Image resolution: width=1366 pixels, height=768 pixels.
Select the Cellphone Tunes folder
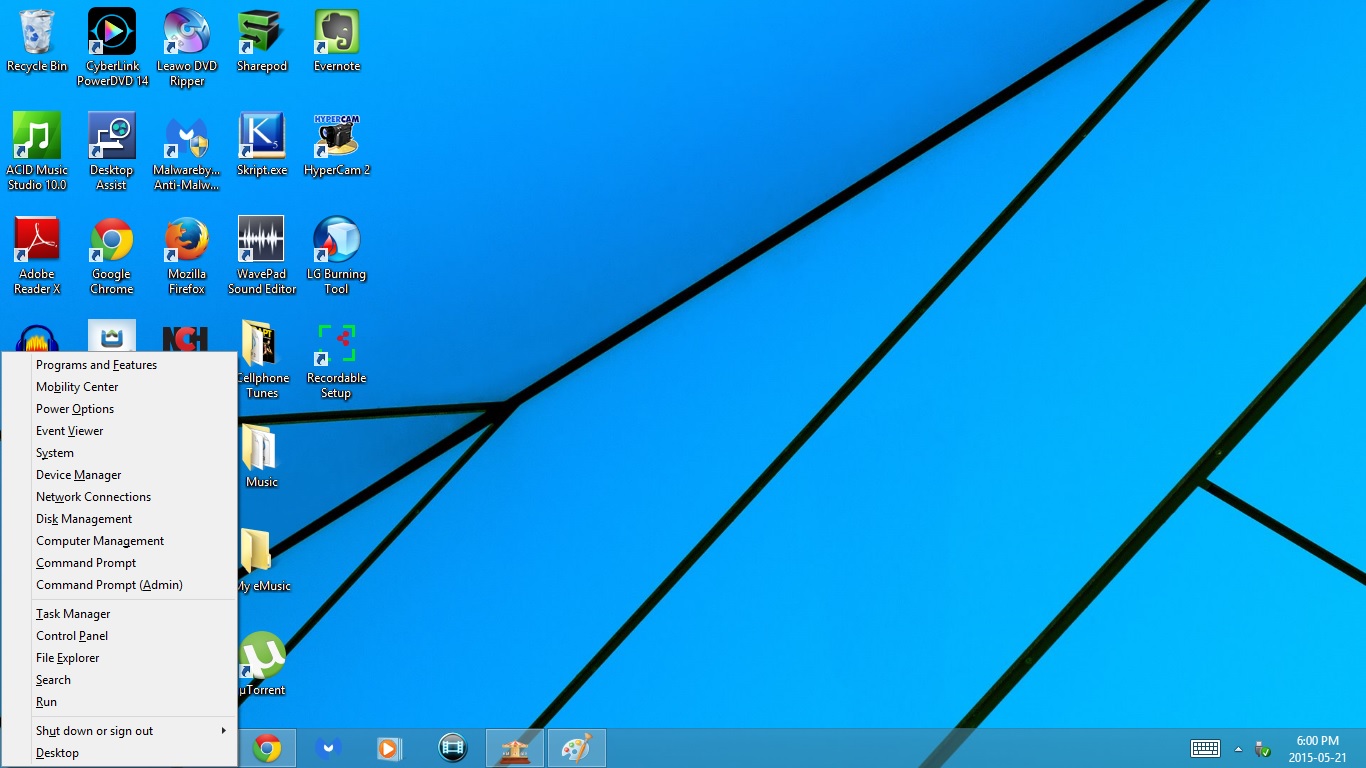pyautogui.click(x=263, y=360)
